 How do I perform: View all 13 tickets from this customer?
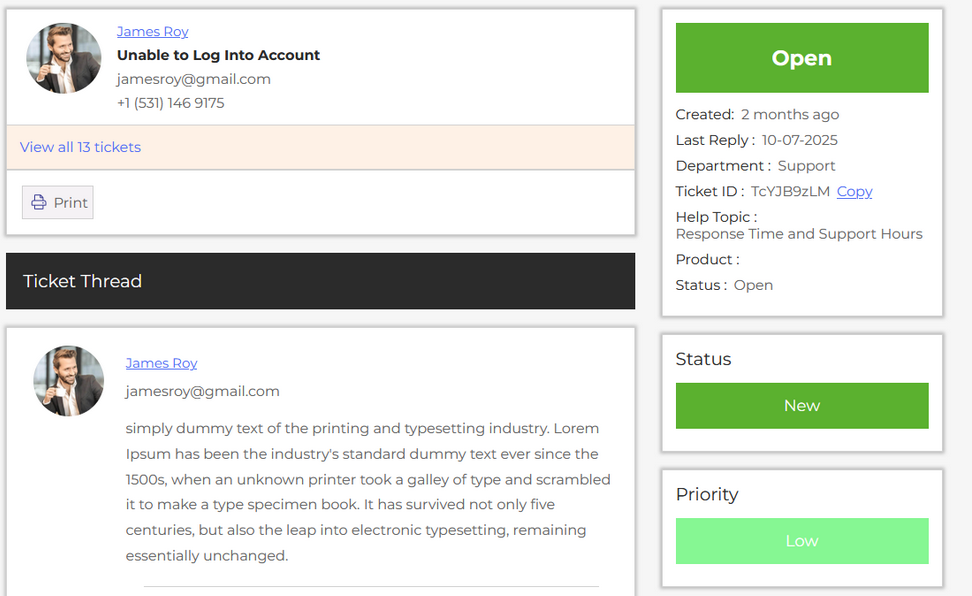tap(80, 147)
